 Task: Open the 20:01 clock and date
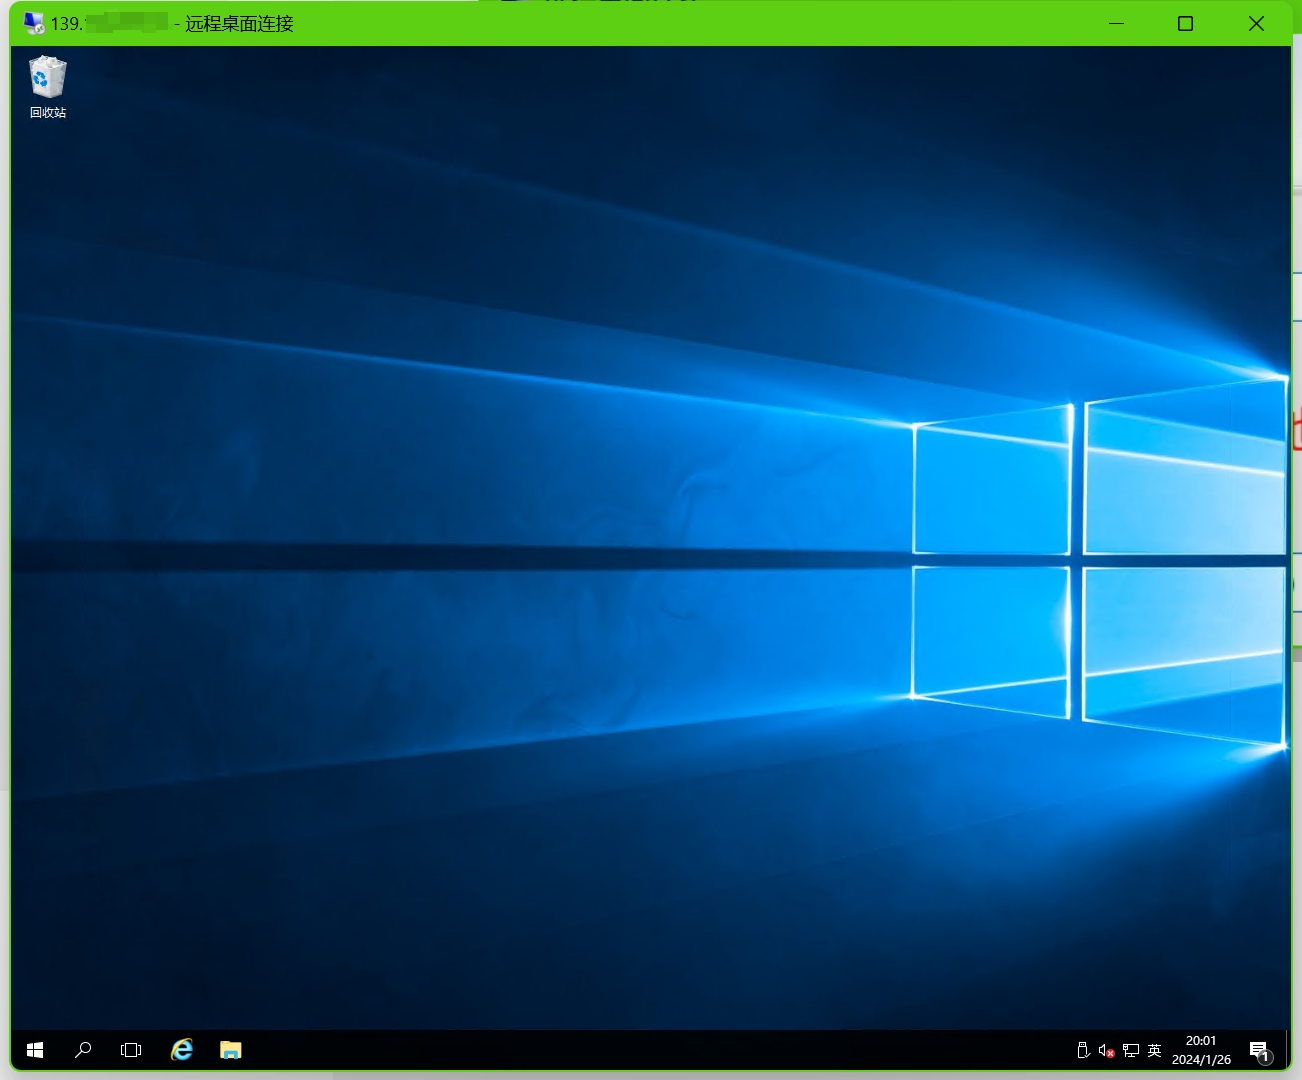pyautogui.click(x=1201, y=1050)
